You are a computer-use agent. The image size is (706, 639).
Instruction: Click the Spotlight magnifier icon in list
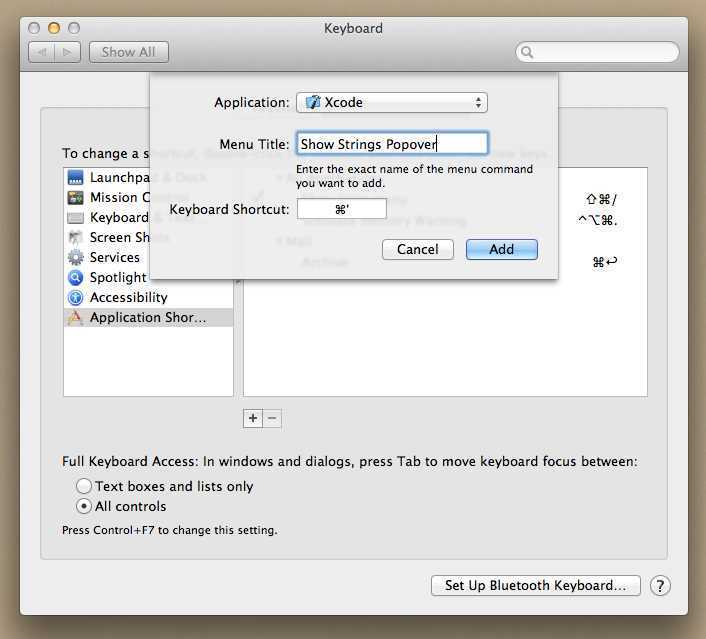[75, 277]
